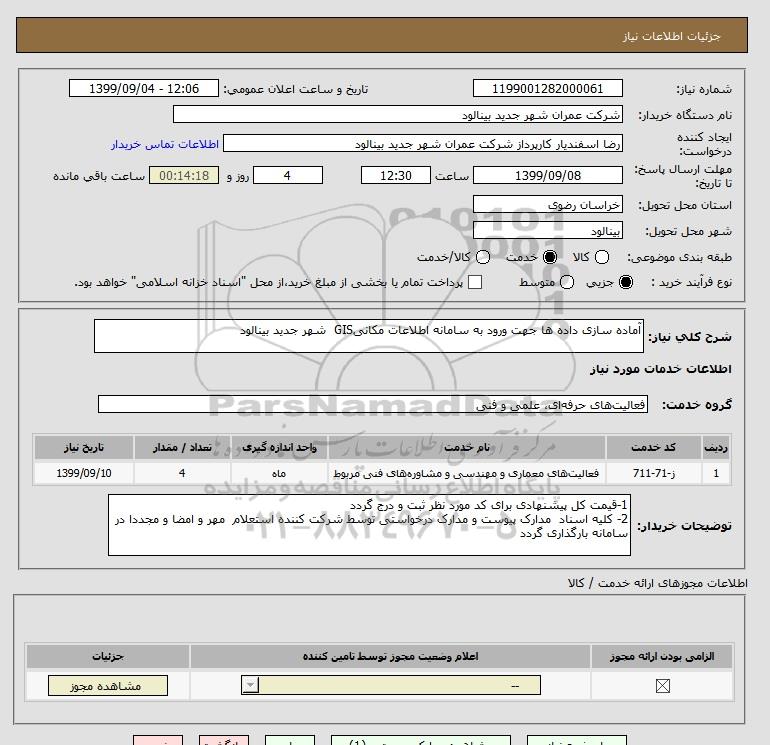Click the 'نام خدمت' column header
Viewport: 770px width, 745px height.
467,447
